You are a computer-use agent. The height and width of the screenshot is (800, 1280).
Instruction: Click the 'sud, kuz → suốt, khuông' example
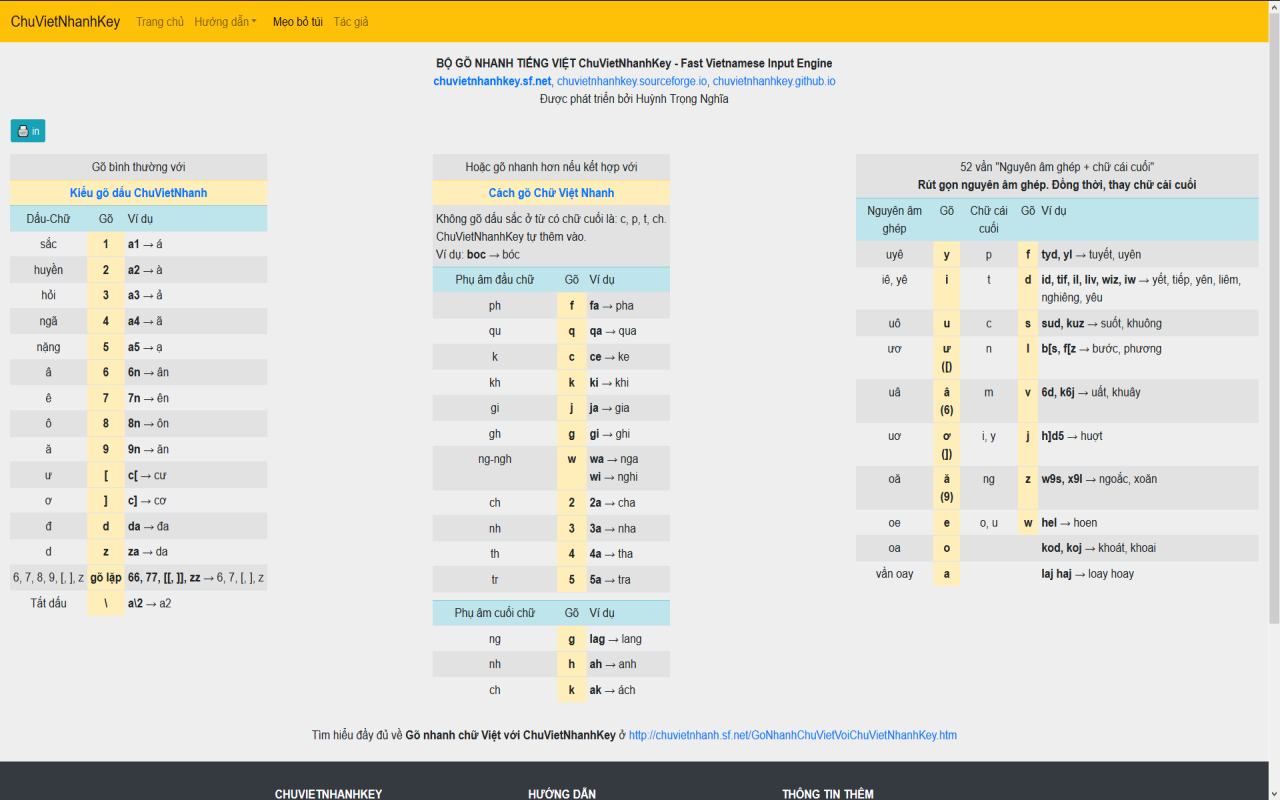(x=1101, y=324)
